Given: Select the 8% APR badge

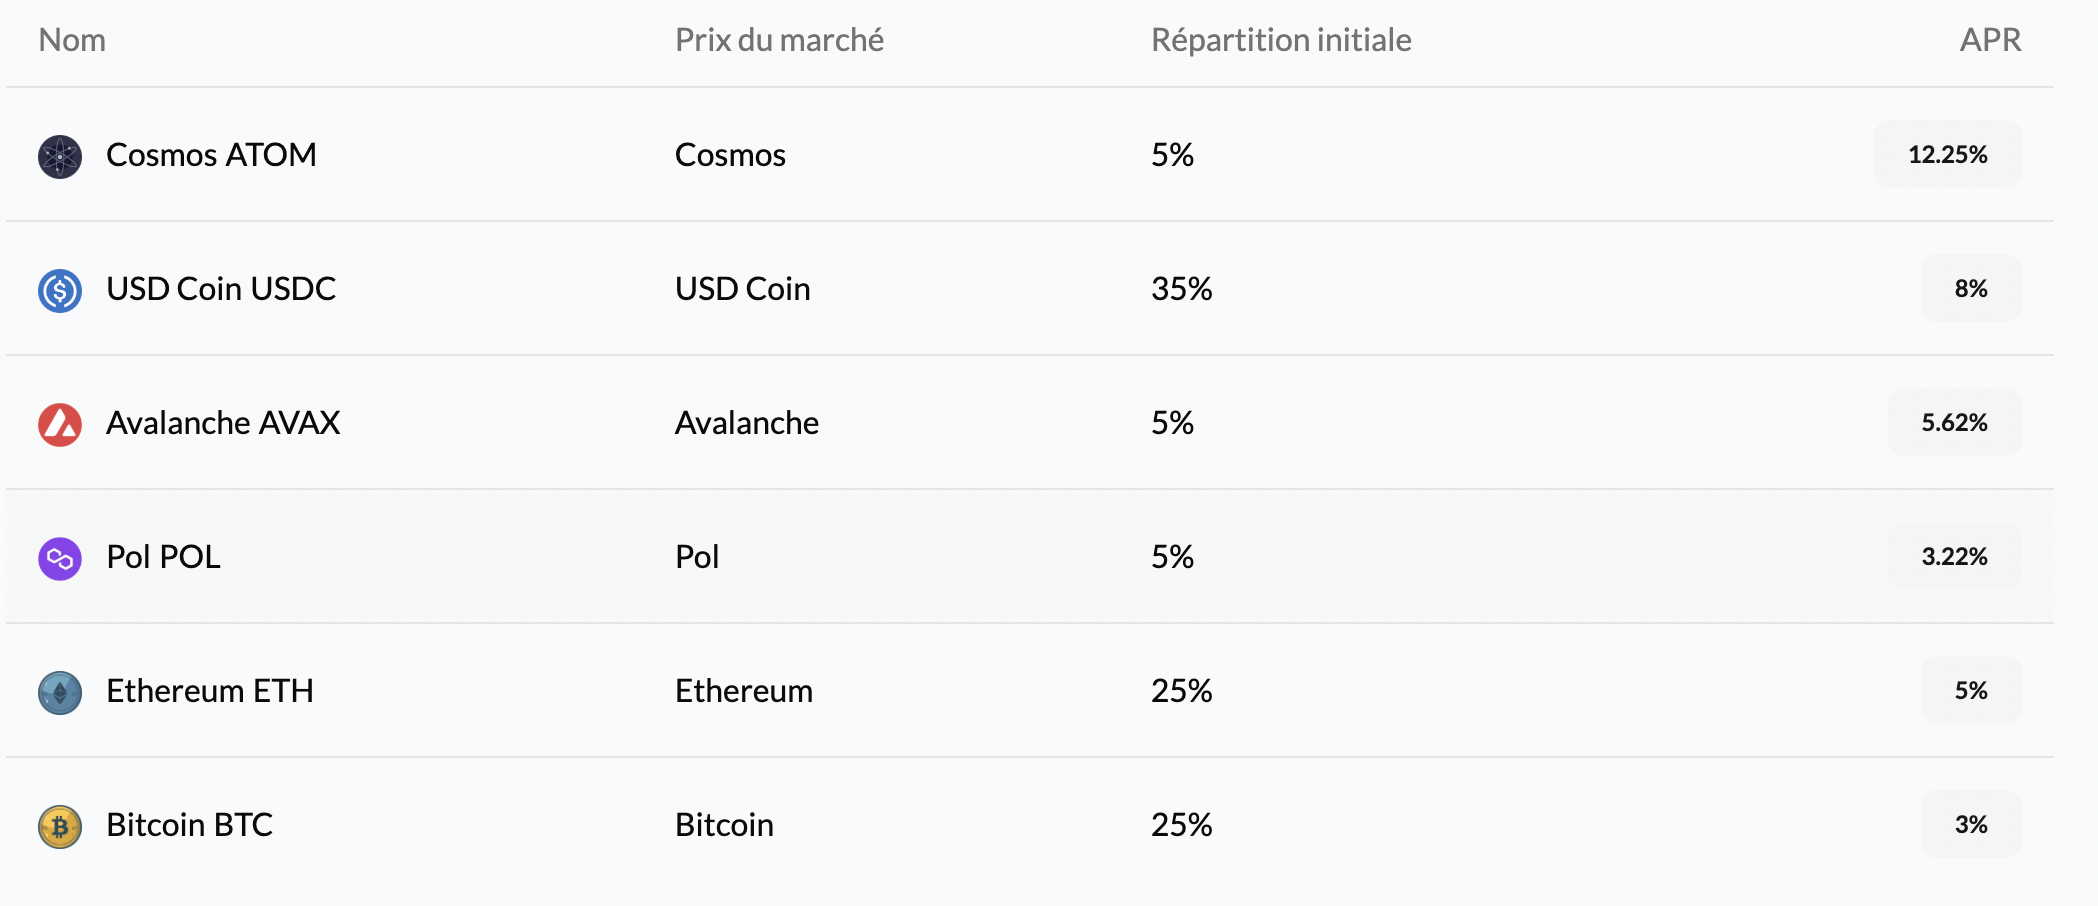Looking at the screenshot, I should 1971,289.
